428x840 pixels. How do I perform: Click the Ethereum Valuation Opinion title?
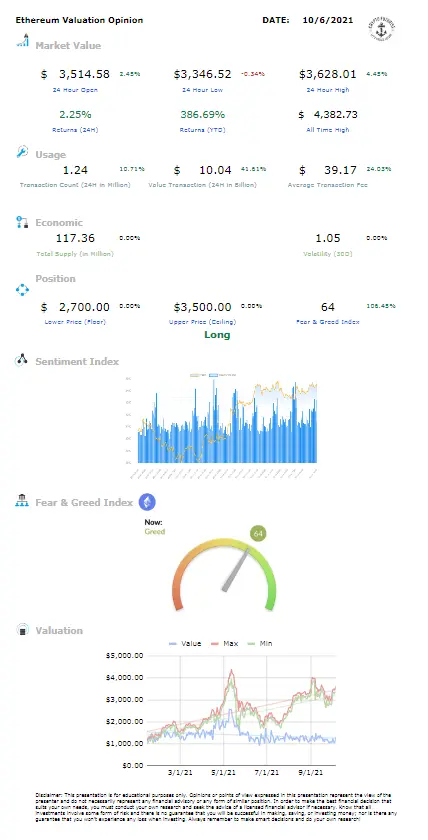pyautogui.click(x=79, y=20)
